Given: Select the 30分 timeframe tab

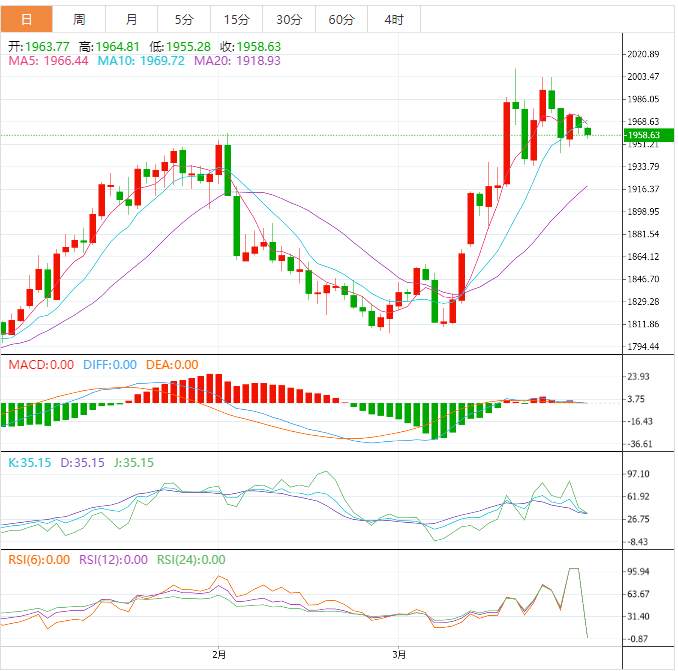Looking at the screenshot, I should [289, 20].
